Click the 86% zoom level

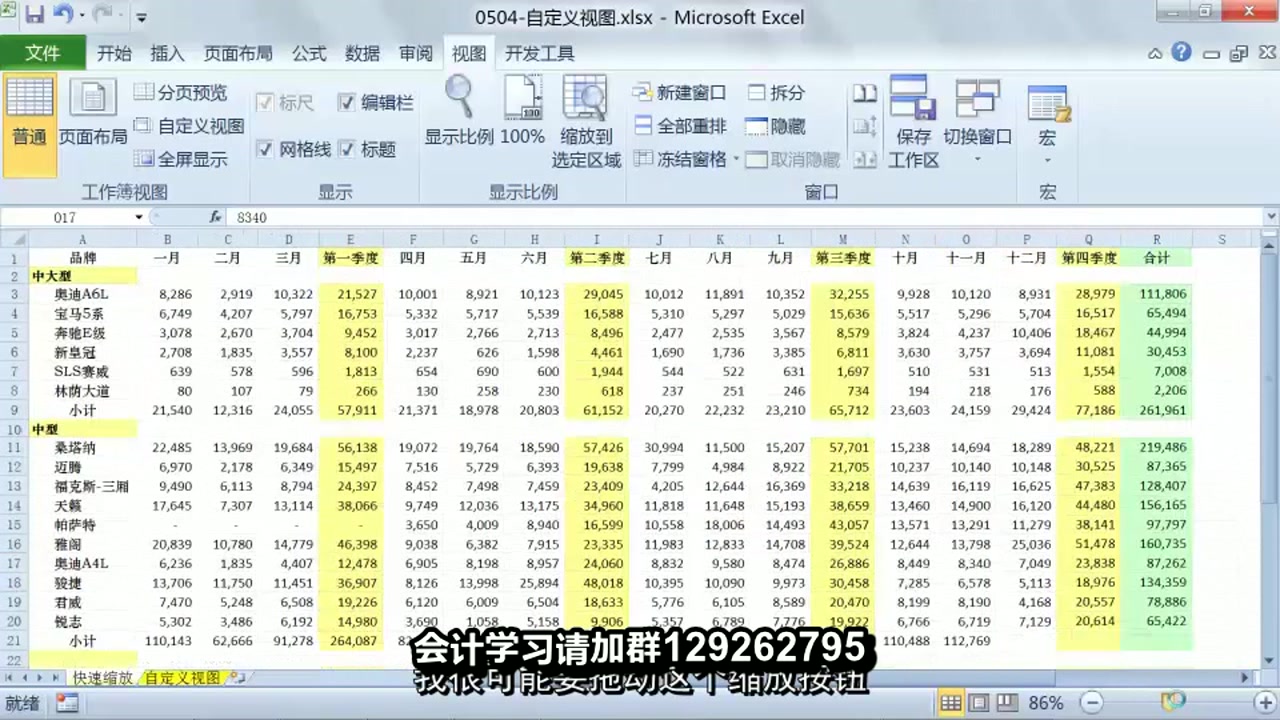(x=1045, y=703)
